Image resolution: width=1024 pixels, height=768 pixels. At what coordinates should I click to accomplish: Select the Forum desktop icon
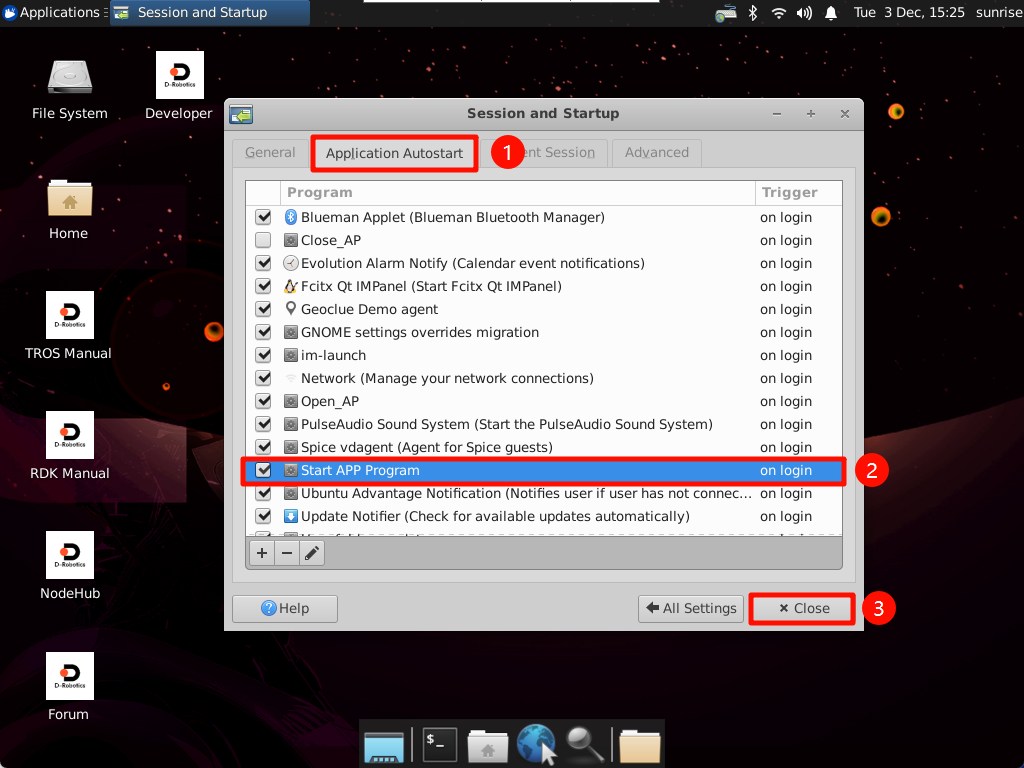tap(69, 687)
